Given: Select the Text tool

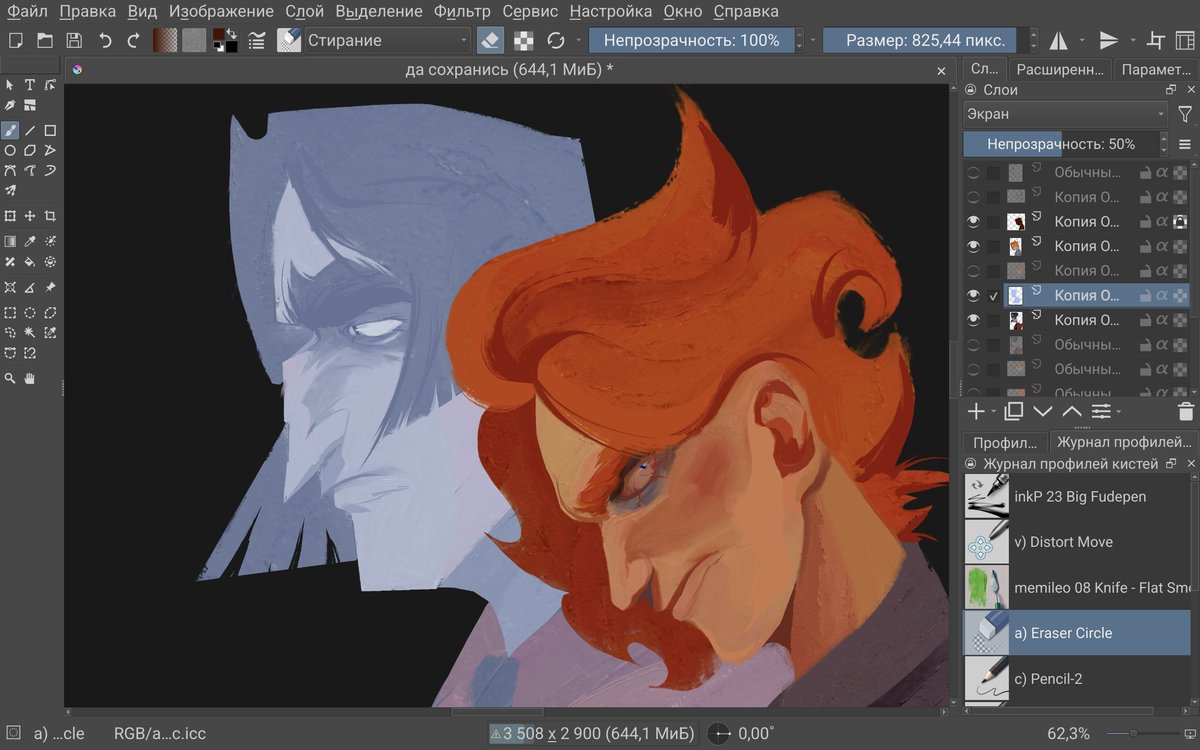Looking at the screenshot, I should [30, 85].
